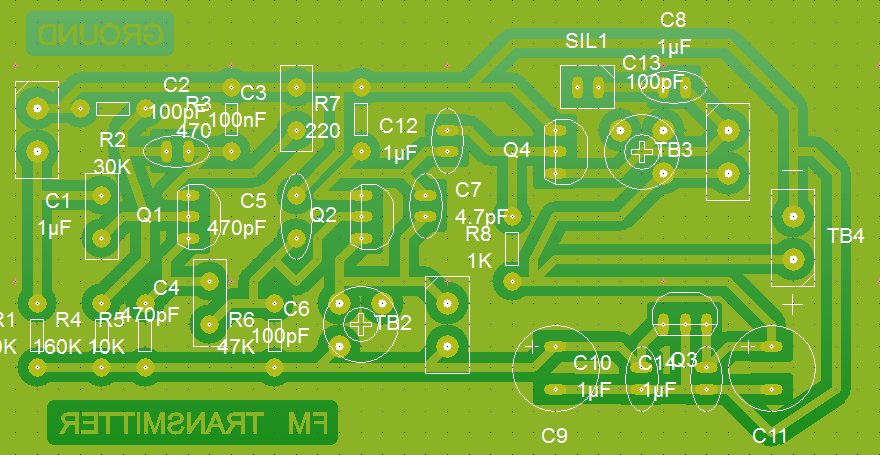This screenshot has height=455, width=880.
Task: Select the C7 capacitor label
Action: 468,190
